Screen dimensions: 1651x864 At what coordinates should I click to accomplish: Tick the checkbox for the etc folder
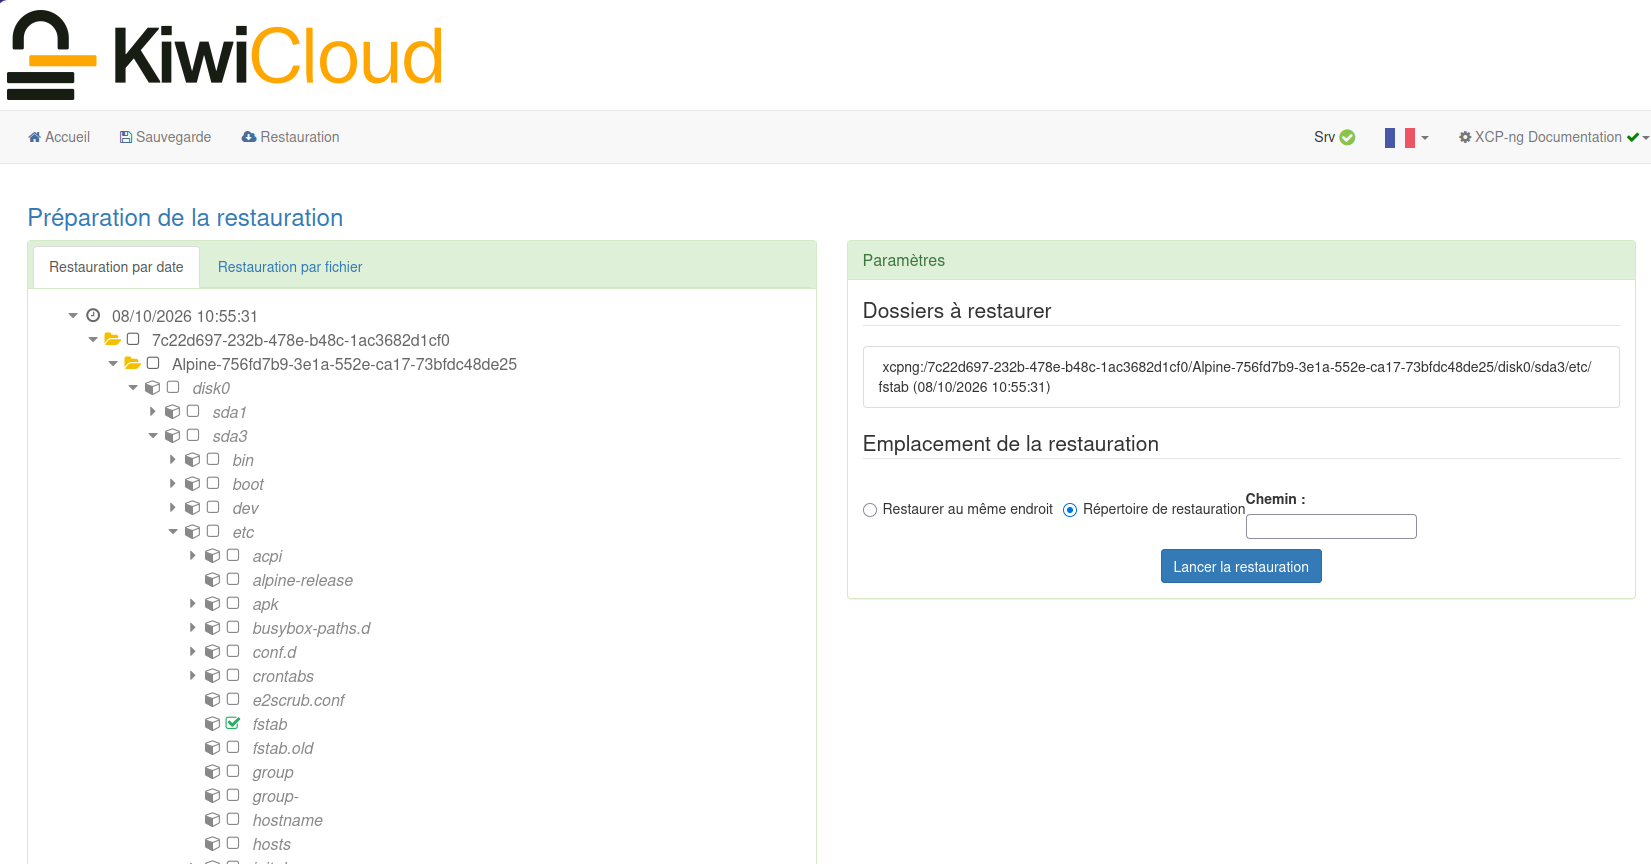[x=213, y=531]
